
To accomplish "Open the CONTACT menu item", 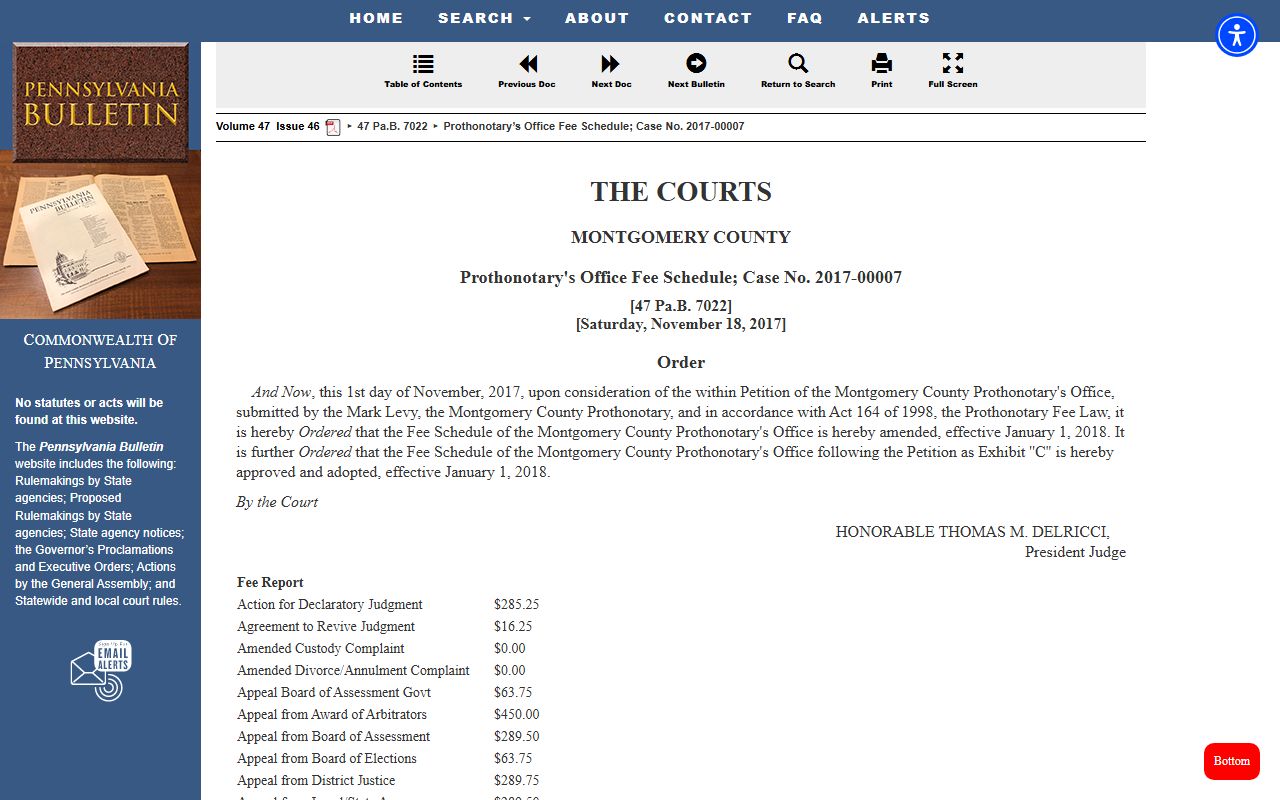I will [x=708, y=18].
